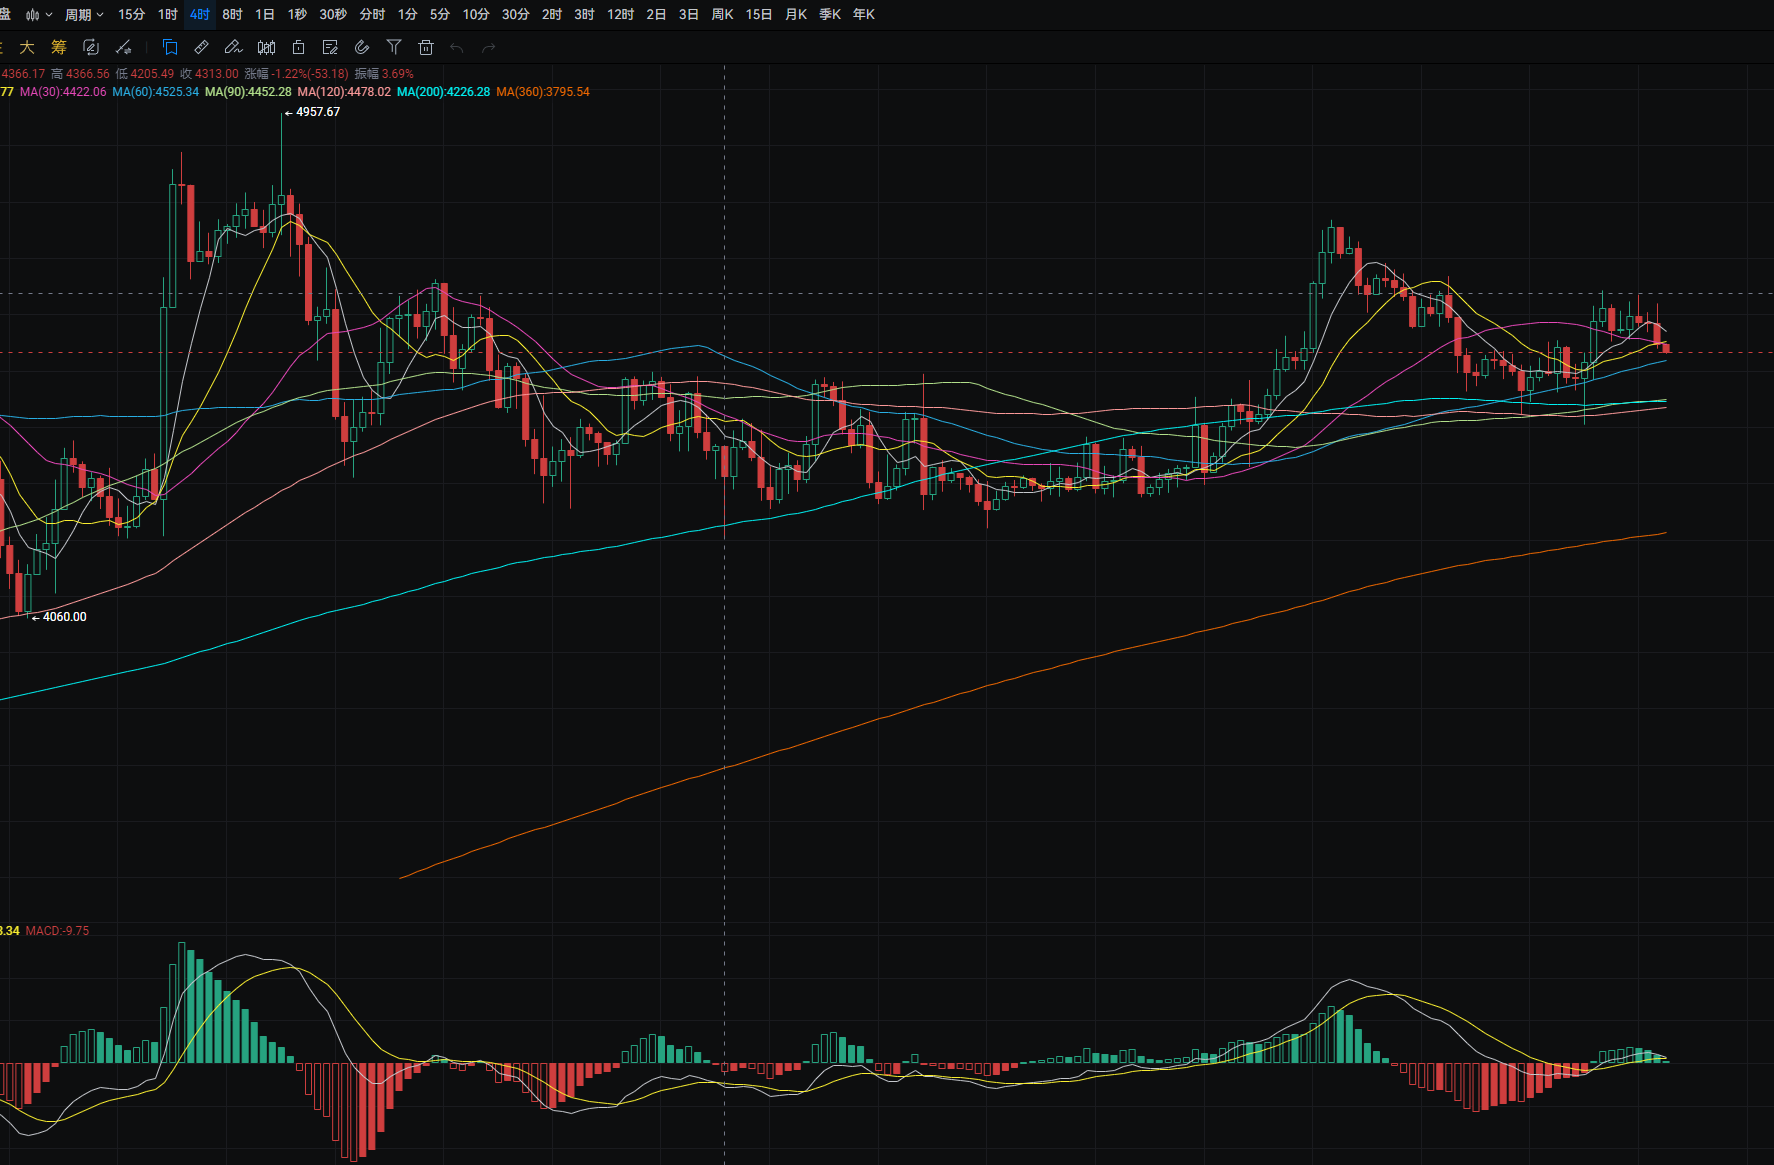Toggle the 大 large-order indicator
The width and height of the screenshot is (1774, 1165).
click(x=27, y=47)
